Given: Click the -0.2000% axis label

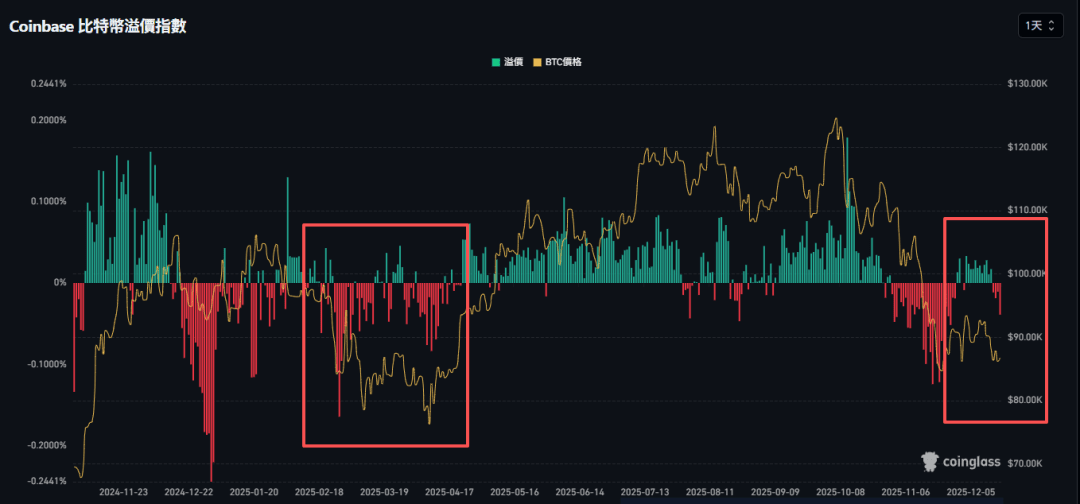Looking at the screenshot, I should coord(48,445).
